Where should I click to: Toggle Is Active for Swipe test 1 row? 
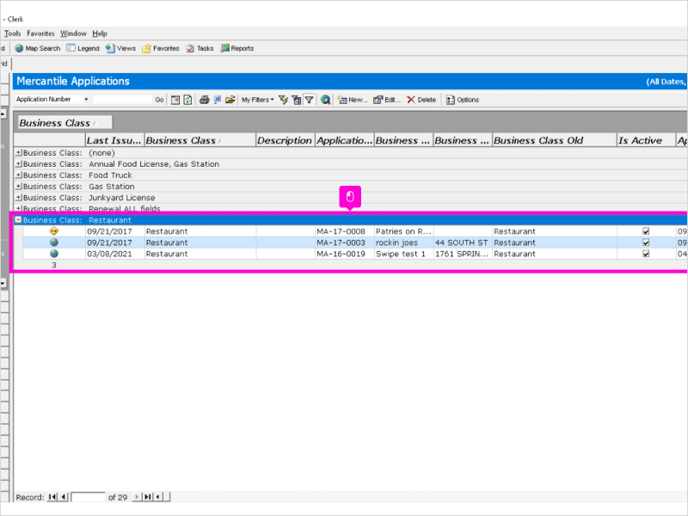click(646, 254)
